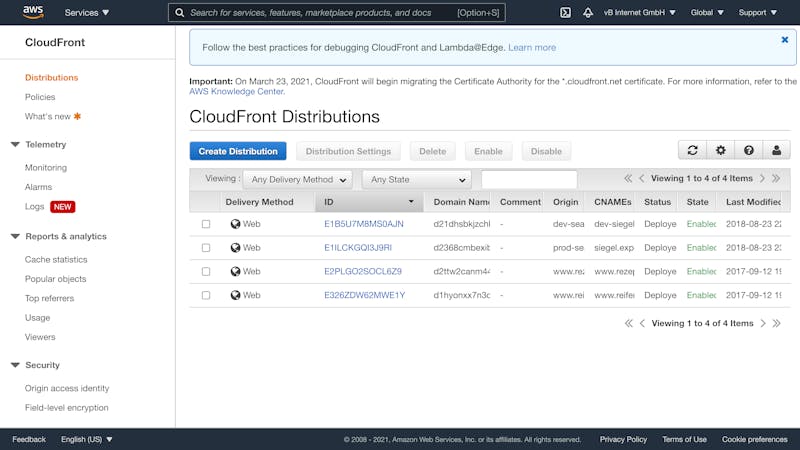Go to last page in top pager

pos(776,179)
